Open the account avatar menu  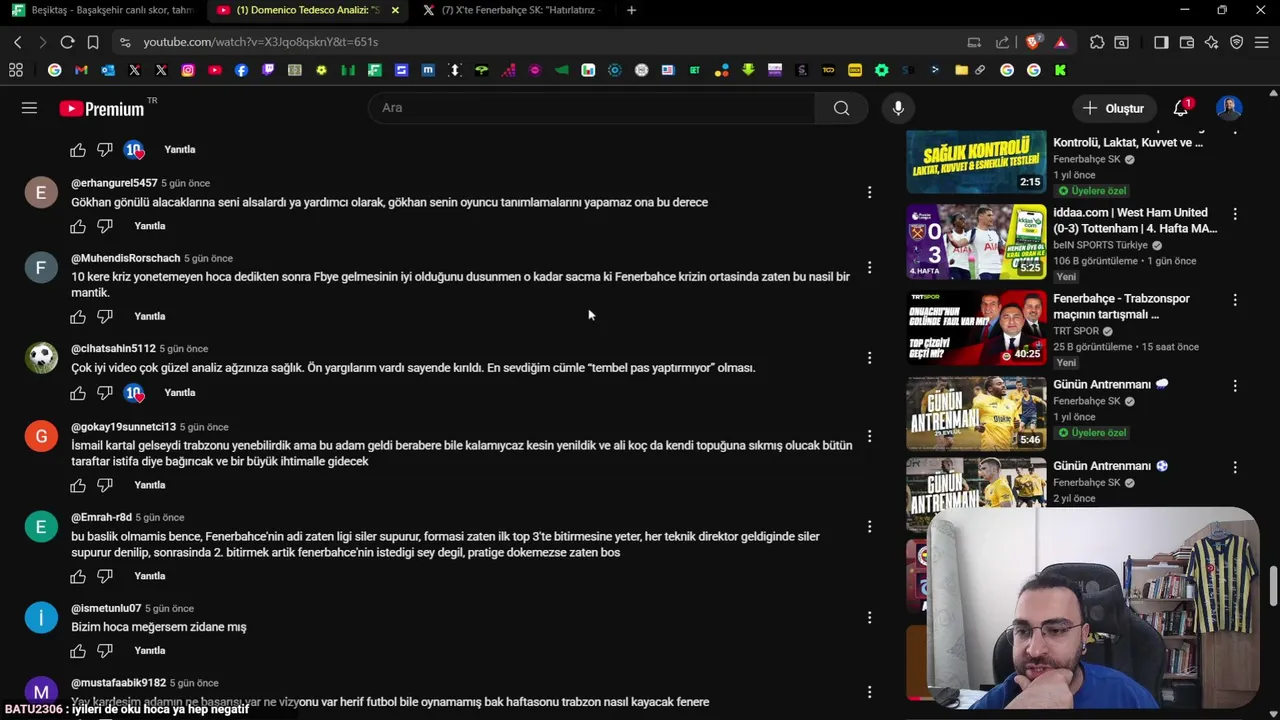[x=1229, y=108]
